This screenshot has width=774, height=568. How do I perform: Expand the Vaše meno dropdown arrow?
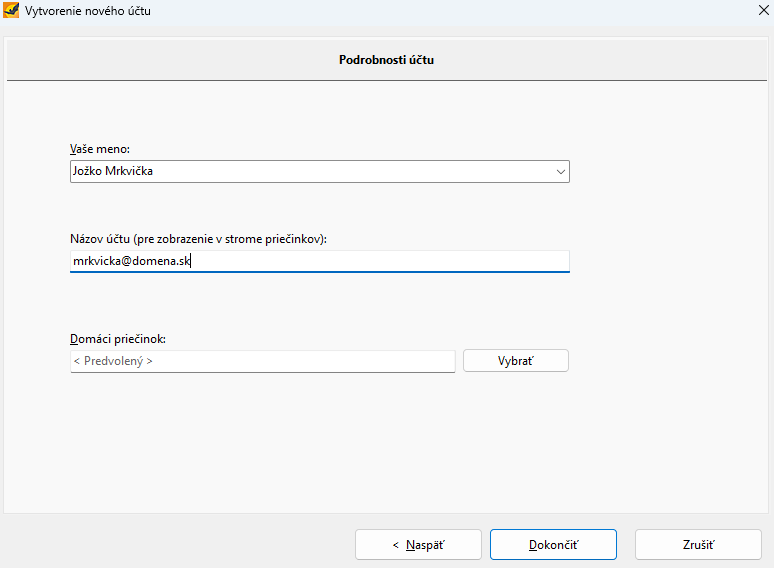pos(560,172)
